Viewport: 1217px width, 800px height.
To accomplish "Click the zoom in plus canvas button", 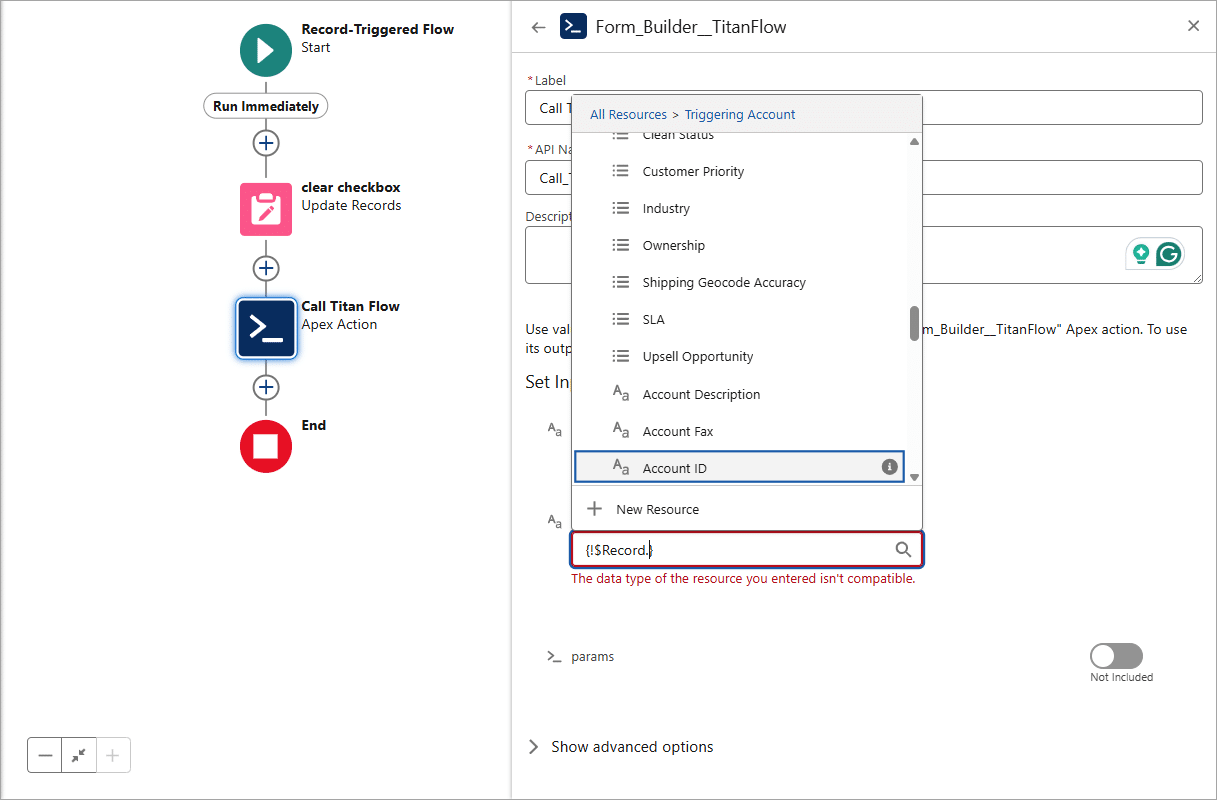I will (113, 756).
